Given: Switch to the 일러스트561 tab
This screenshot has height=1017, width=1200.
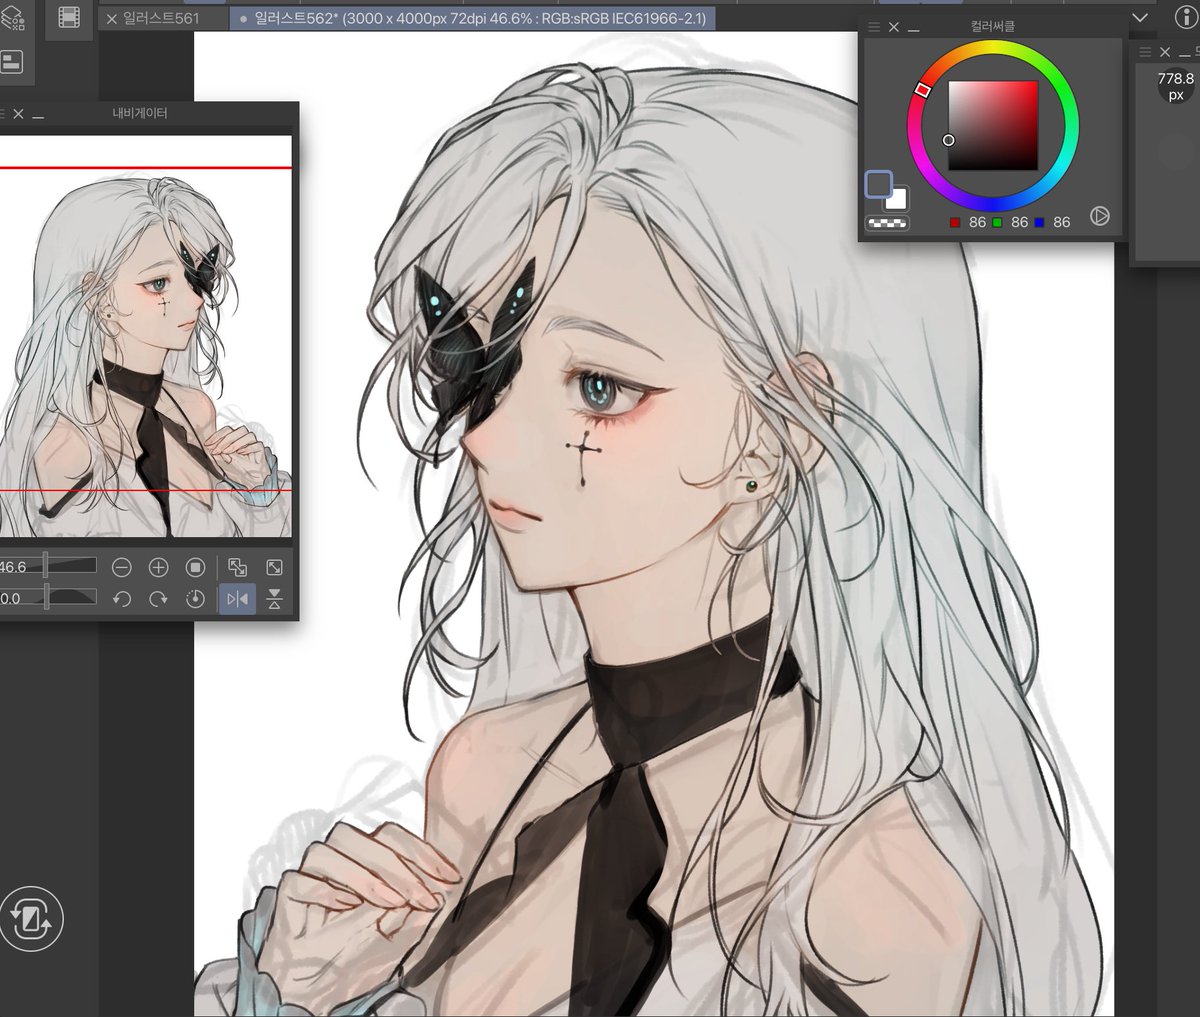Looking at the screenshot, I should [161, 18].
